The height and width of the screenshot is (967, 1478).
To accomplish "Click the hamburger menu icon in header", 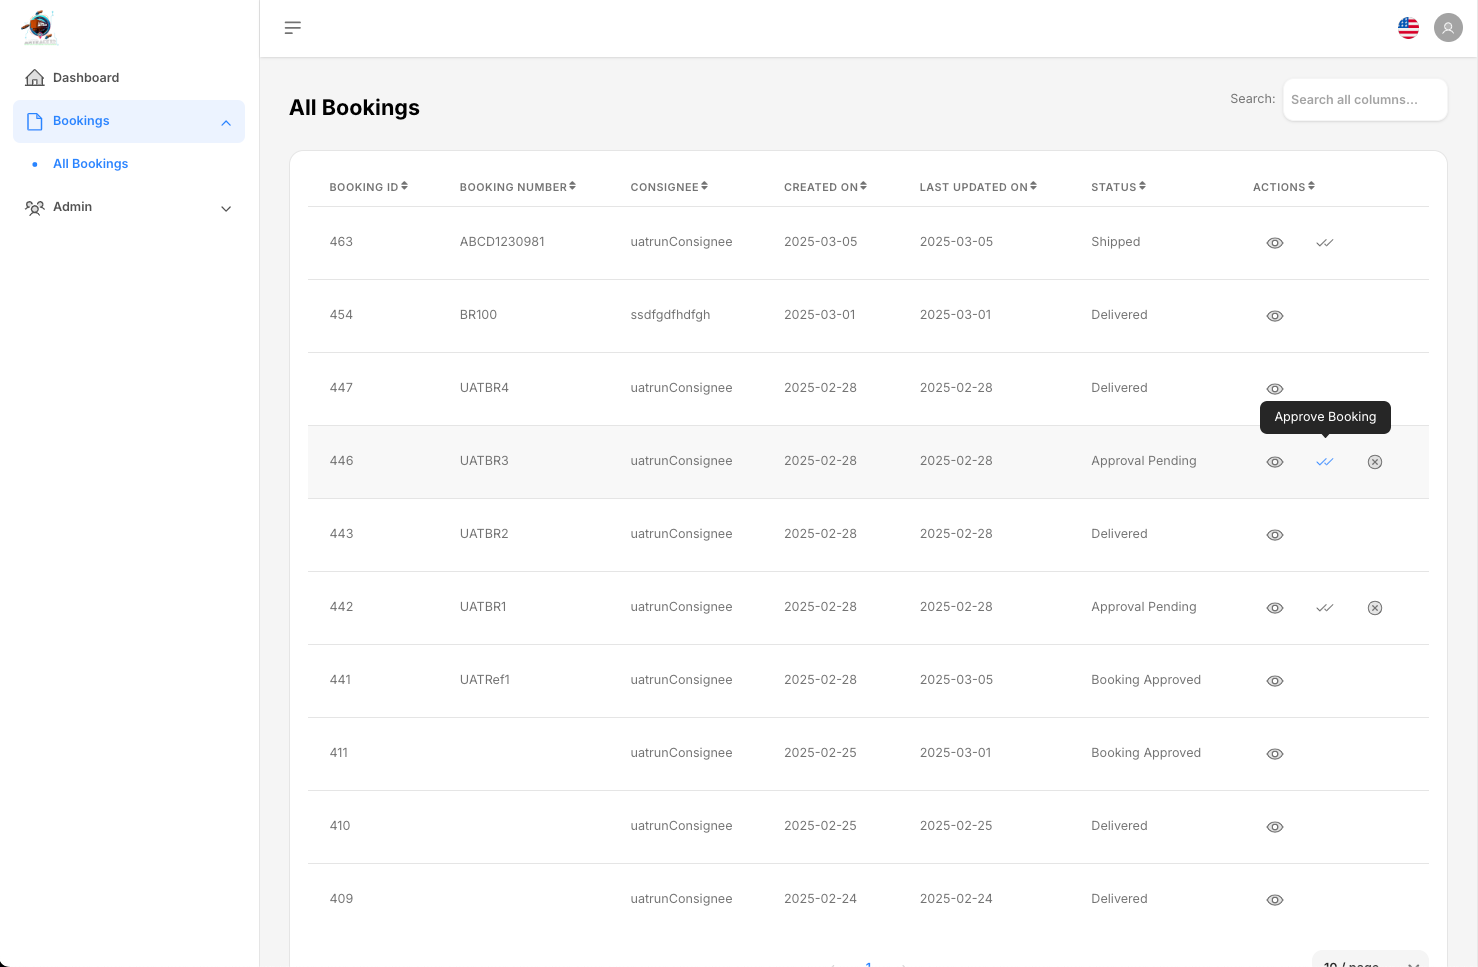I will tap(292, 28).
